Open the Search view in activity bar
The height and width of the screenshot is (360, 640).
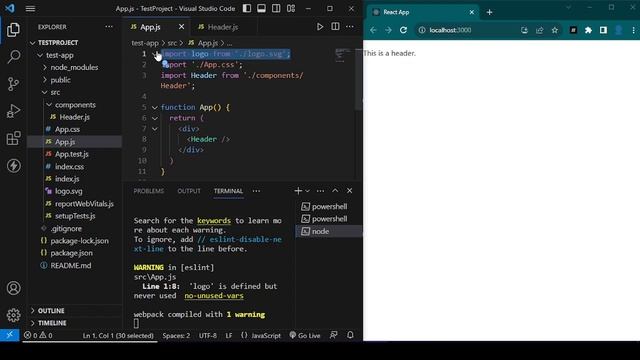[13, 57]
